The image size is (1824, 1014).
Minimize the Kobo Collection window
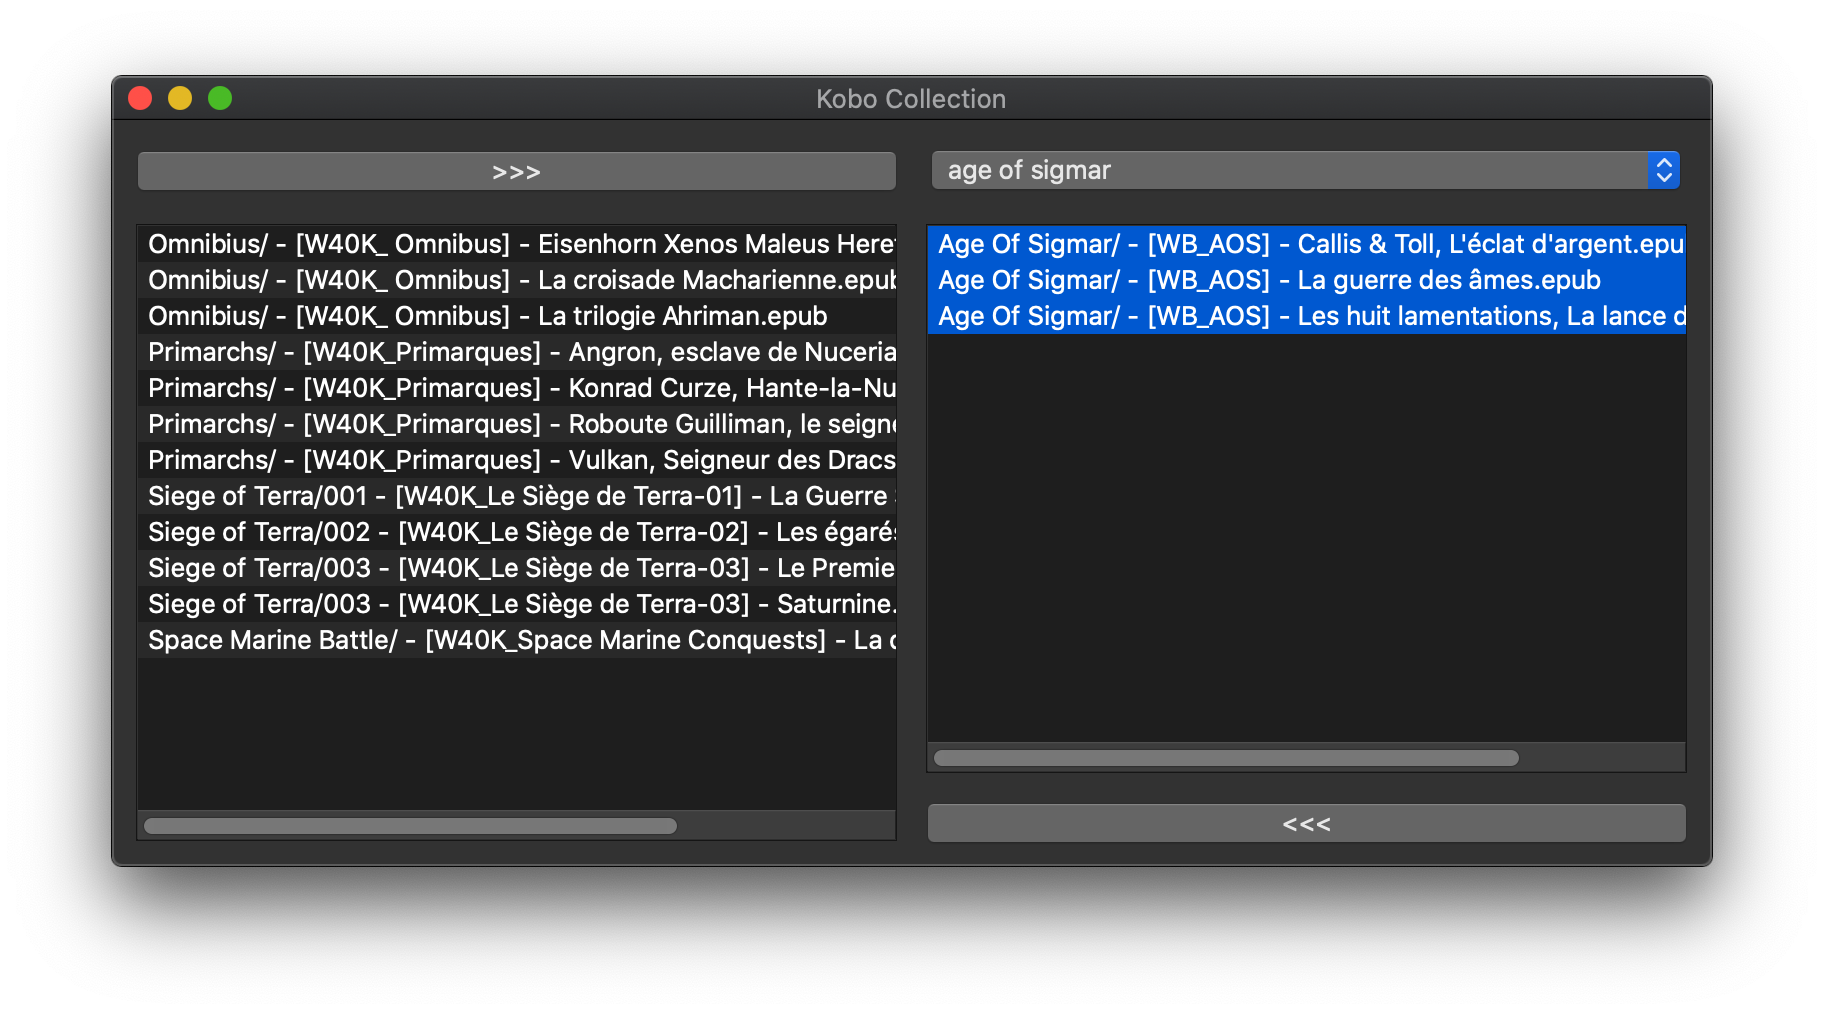pyautogui.click(x=180, y=98)
